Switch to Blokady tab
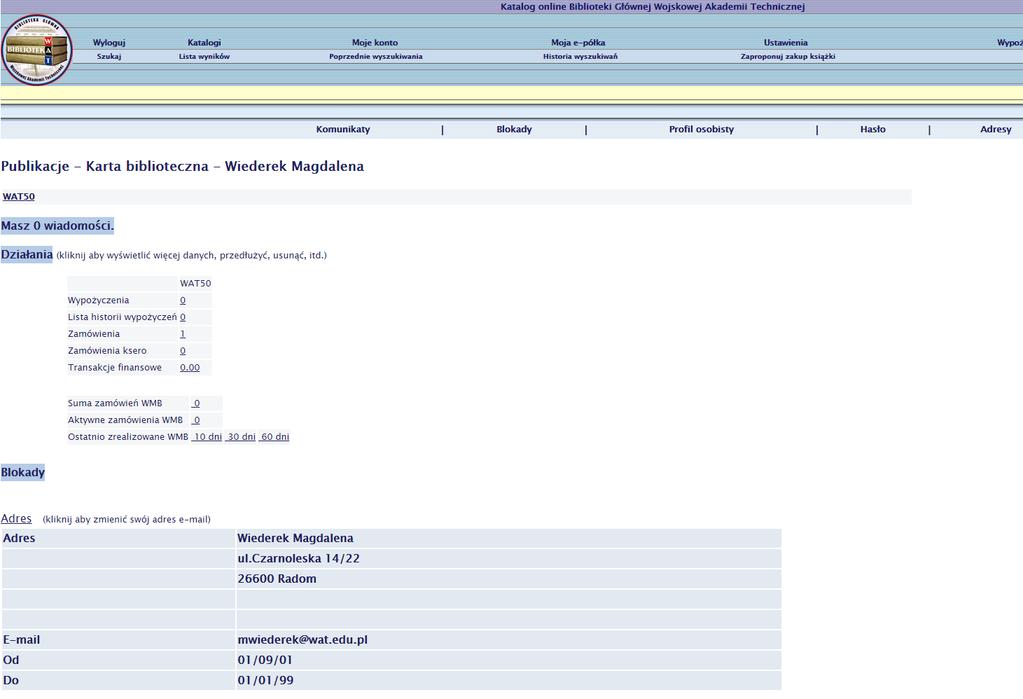The height and width of the screenshot is (699, 1023). pyautogui.click(x=514, y=129)
